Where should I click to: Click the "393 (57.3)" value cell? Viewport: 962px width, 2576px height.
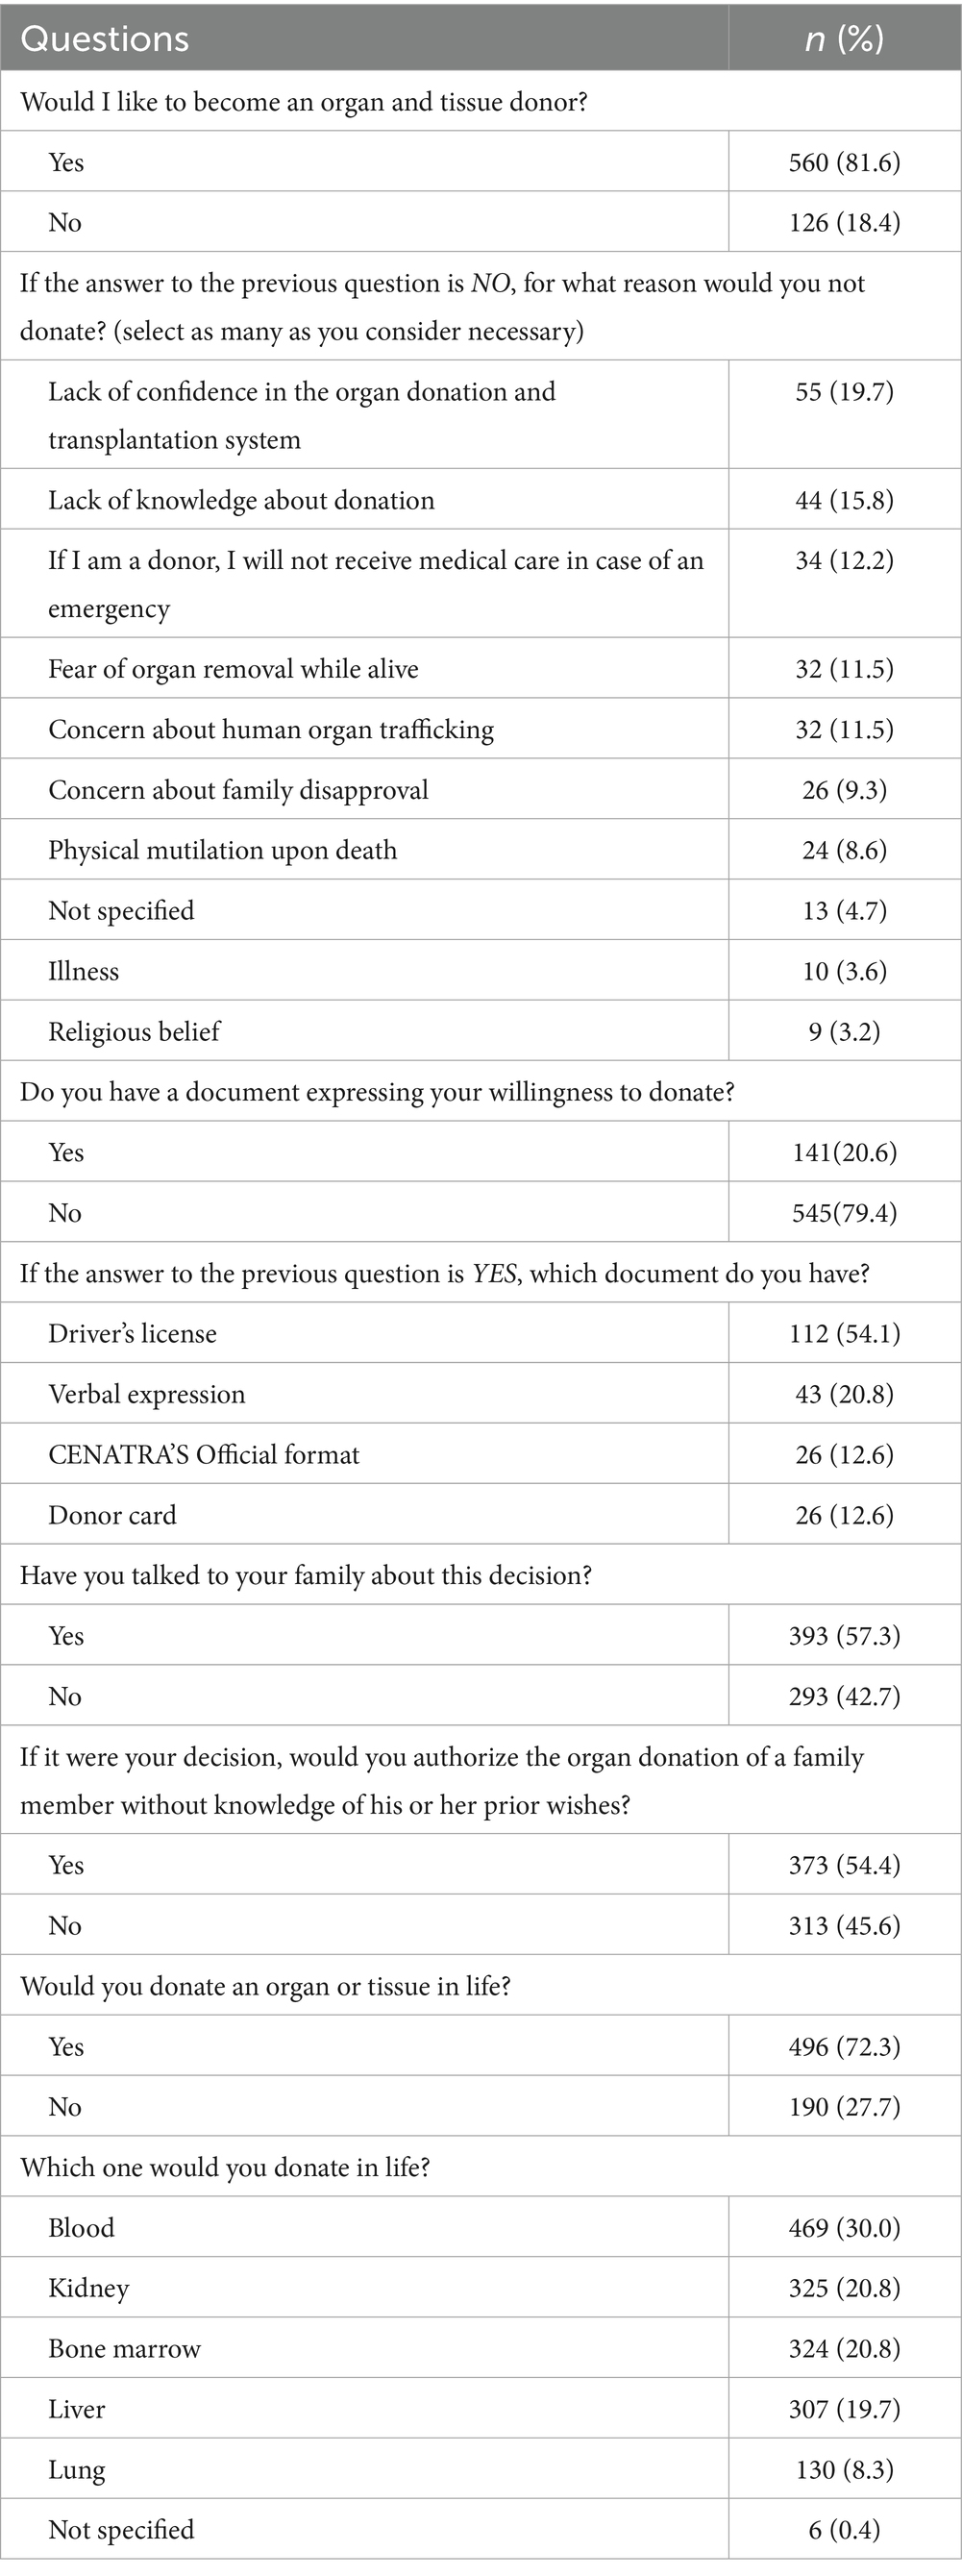point(844,1635)
